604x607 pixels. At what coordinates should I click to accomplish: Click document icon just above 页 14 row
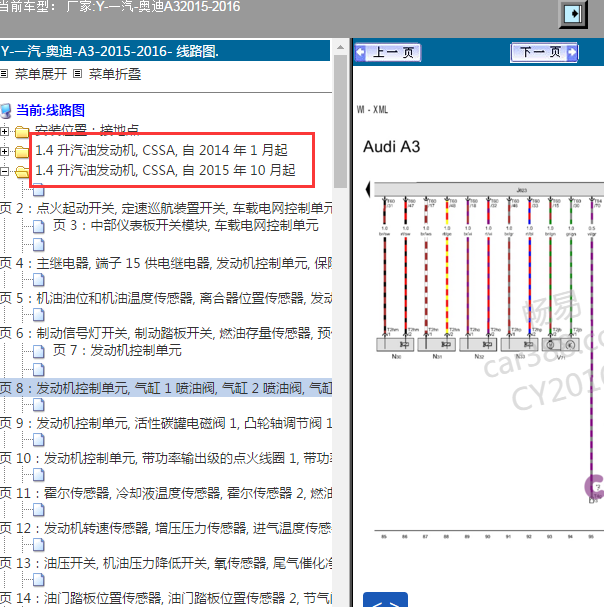tap(39, 580)
